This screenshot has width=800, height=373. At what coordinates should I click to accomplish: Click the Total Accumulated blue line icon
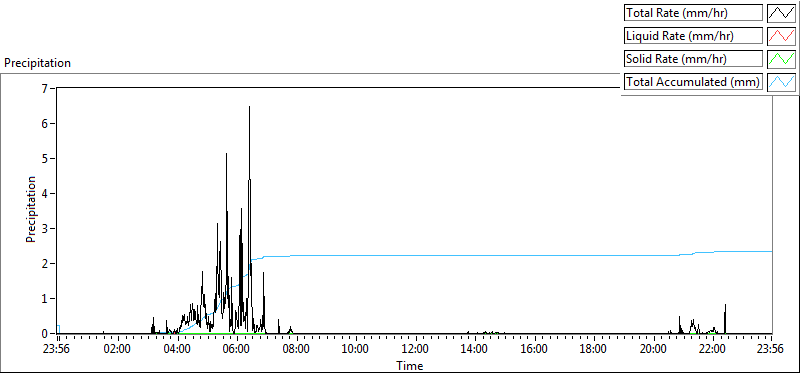click(x=782, y=81)
